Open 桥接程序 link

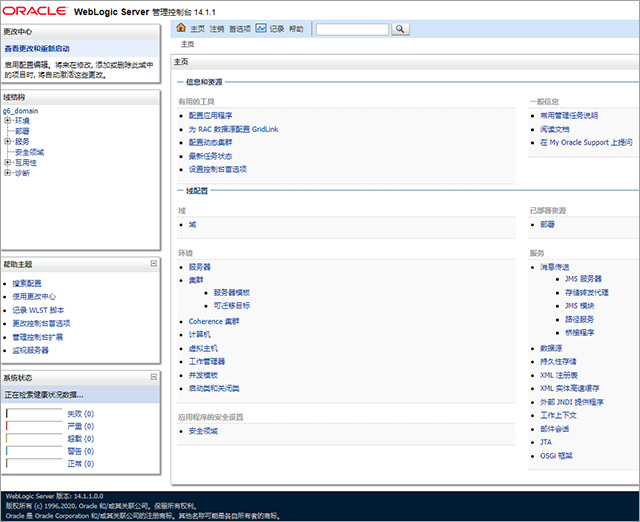click(x=580, y=333)
